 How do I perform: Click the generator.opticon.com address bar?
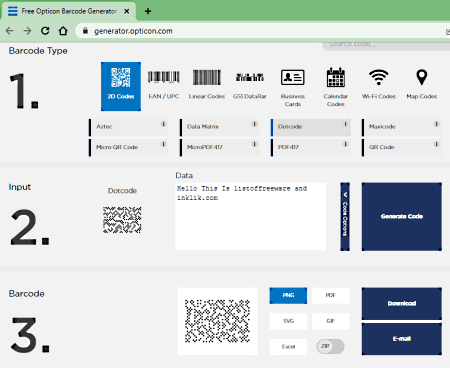point(263,31)
